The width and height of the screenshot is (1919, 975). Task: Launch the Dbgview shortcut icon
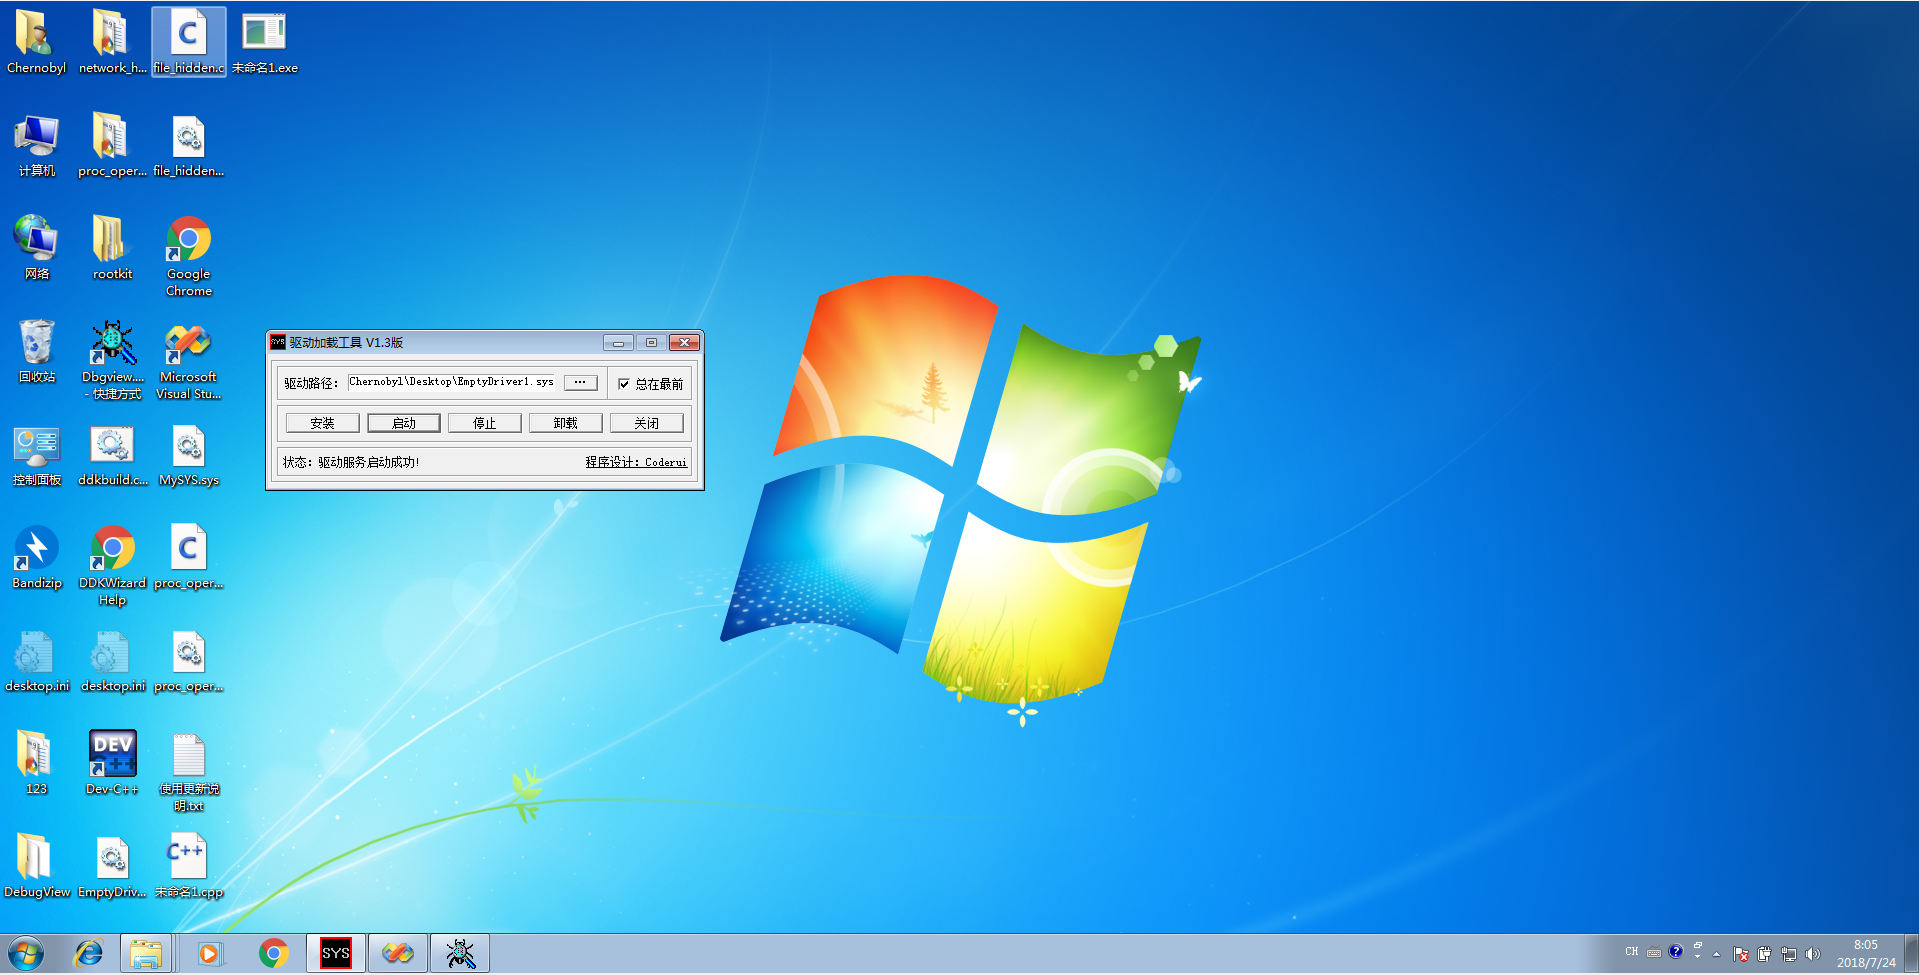[112, 360]
